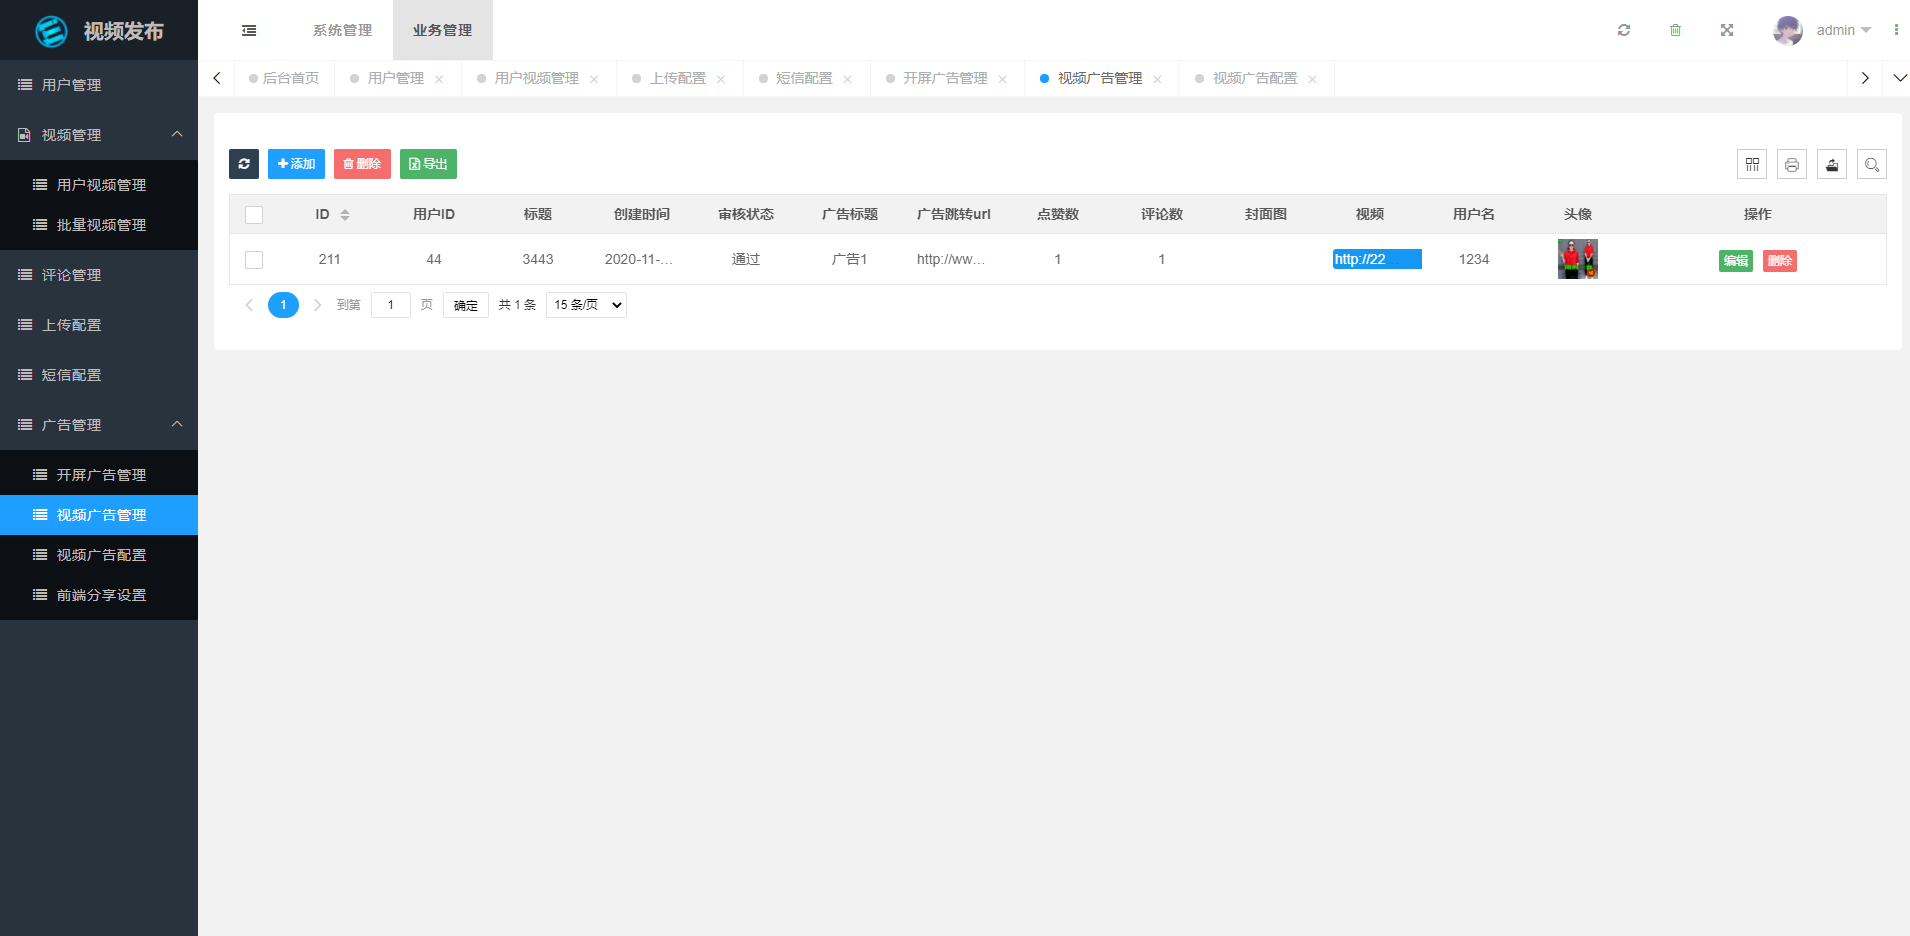Screen dimensions: 1910x936
Task: Click the dark table refresh button
Action: [244, 164]
